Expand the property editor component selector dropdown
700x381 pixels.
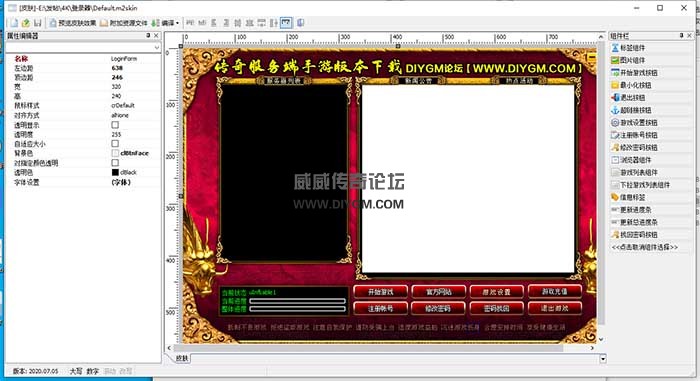click(x=157, y=47)
